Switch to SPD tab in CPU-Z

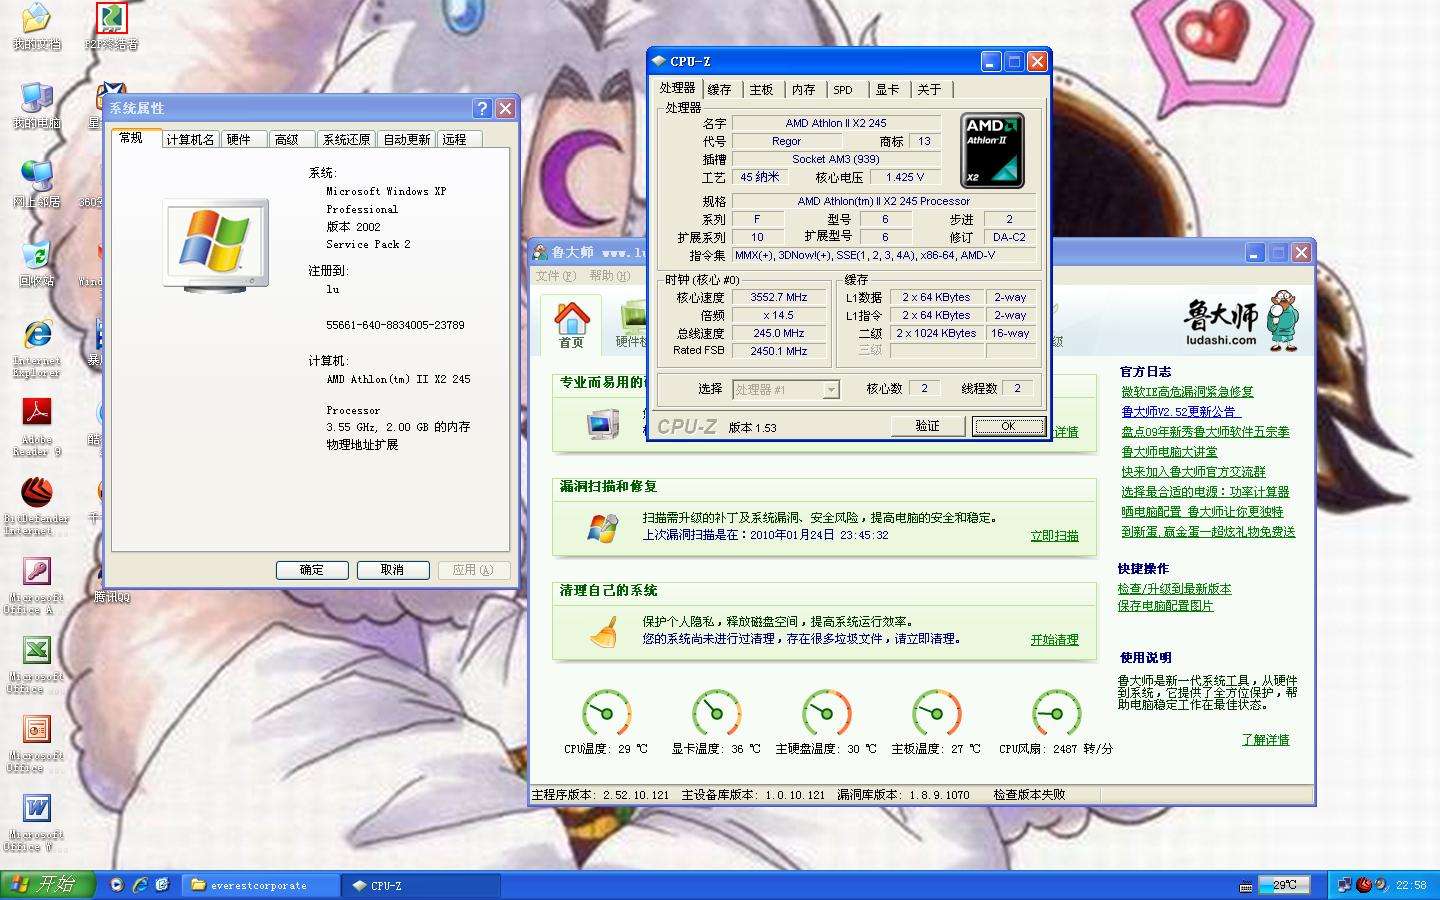pos(844,90)
